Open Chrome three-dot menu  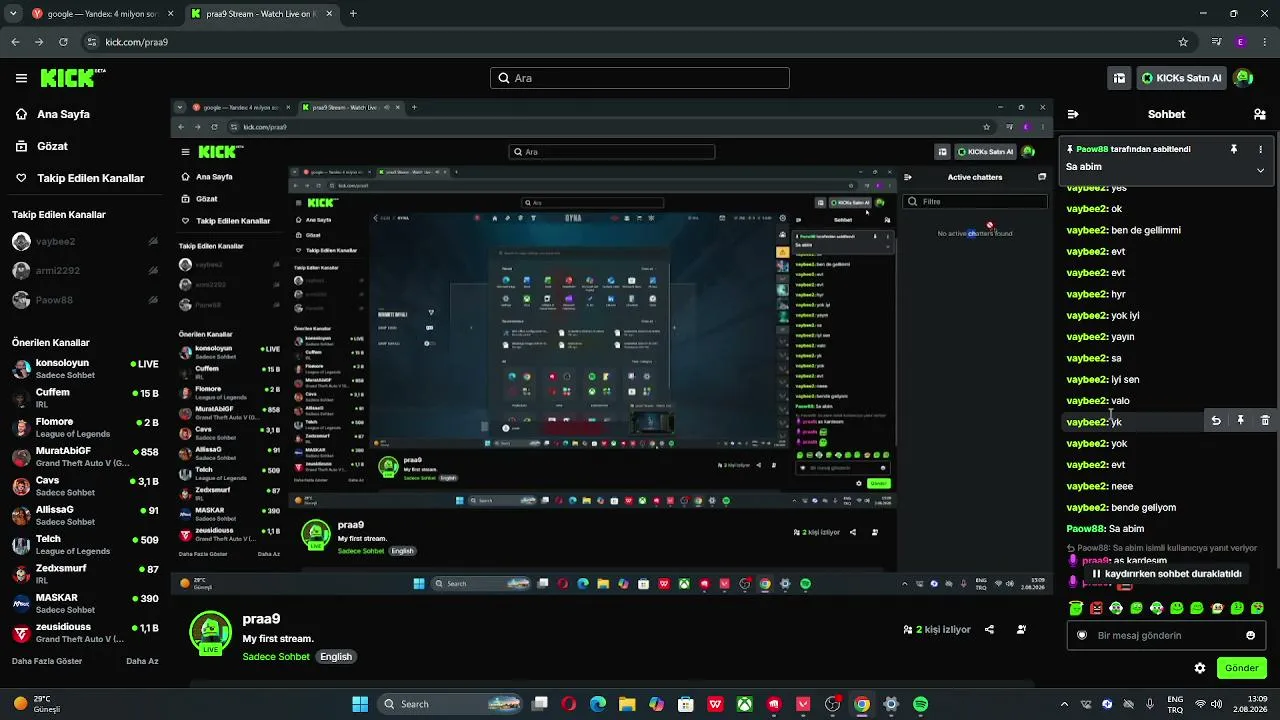(1263, 42)
